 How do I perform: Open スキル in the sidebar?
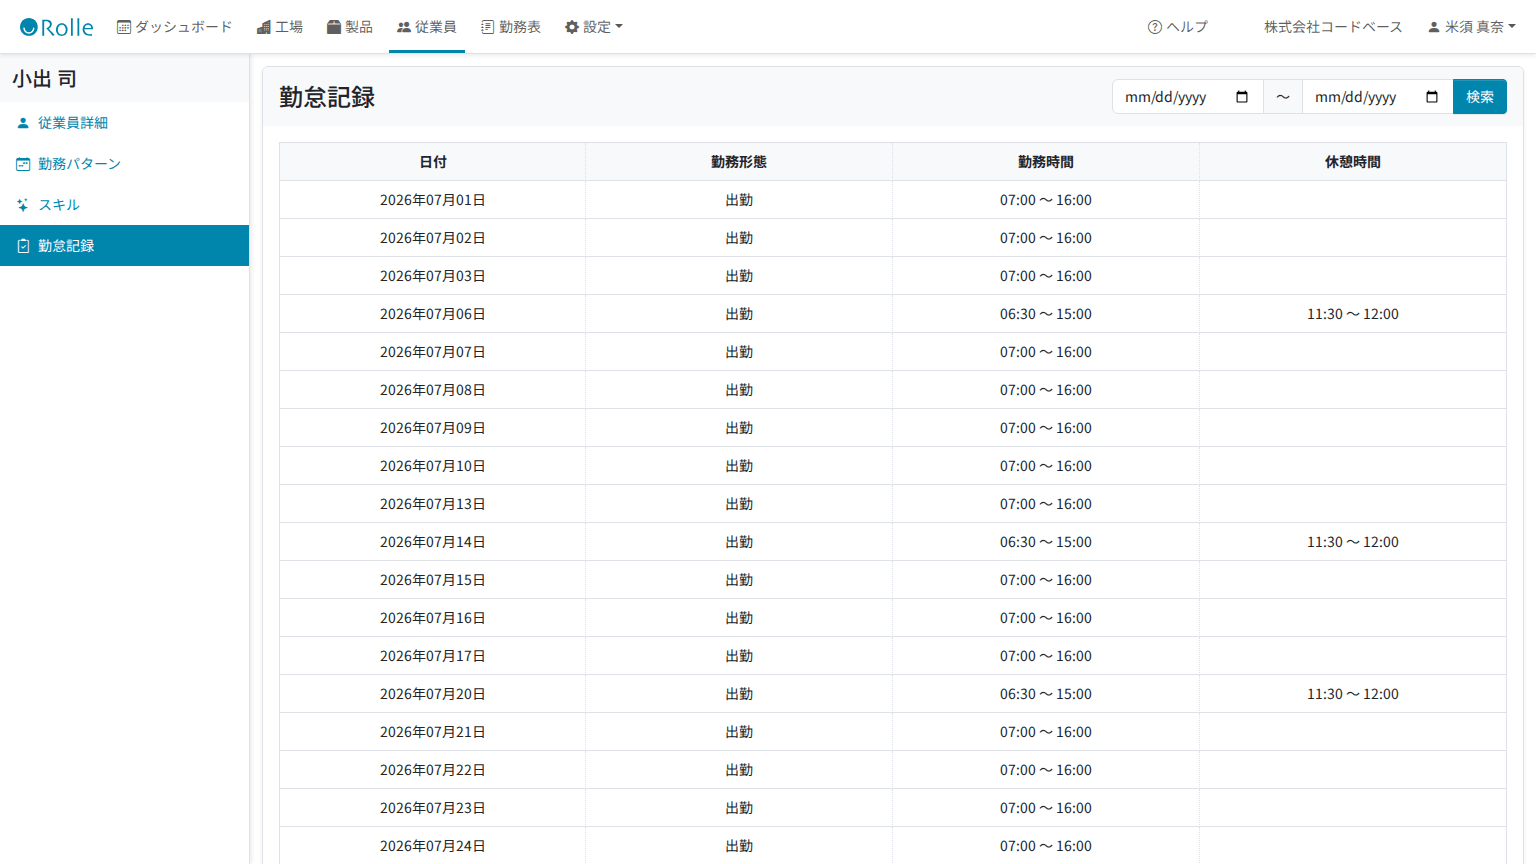(x=124, y=205)
